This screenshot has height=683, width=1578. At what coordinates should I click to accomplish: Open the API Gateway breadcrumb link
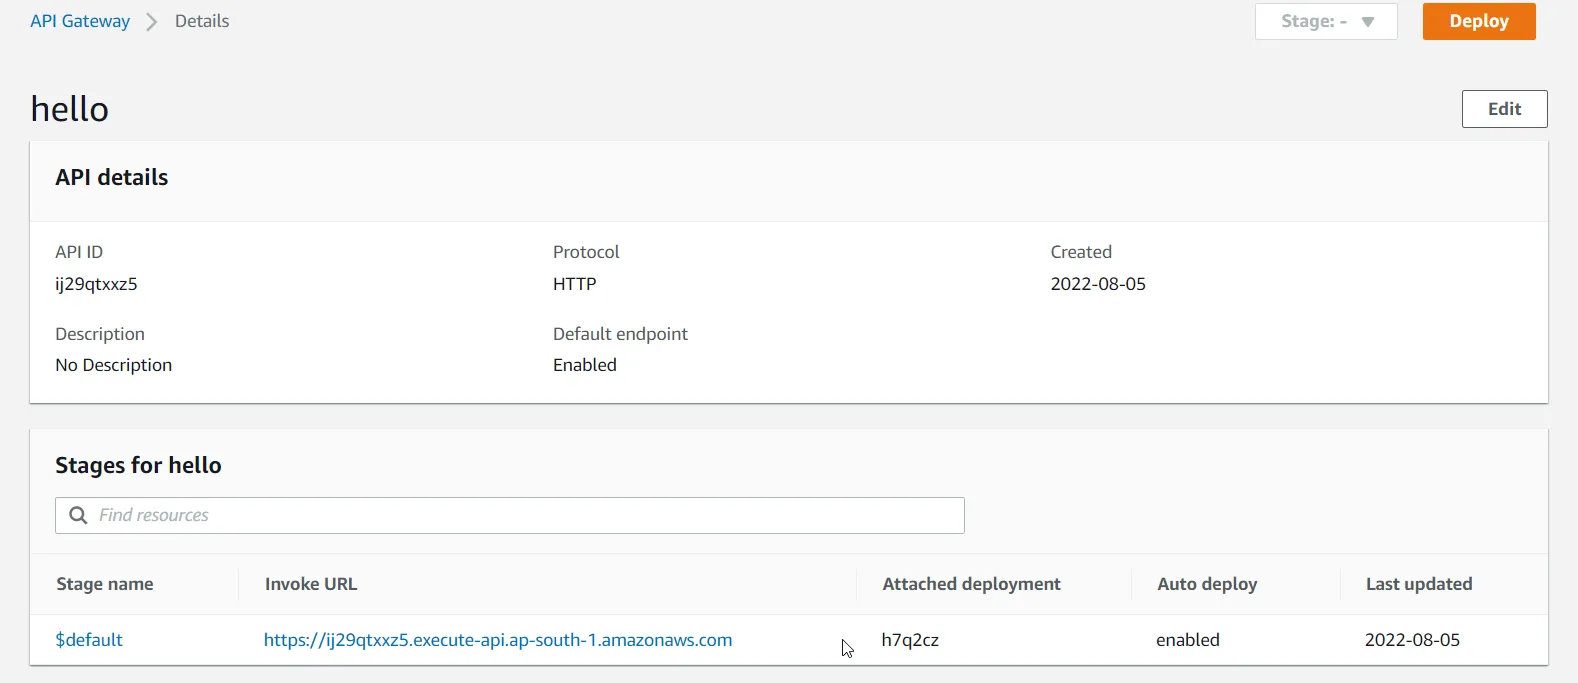(80, 21)
